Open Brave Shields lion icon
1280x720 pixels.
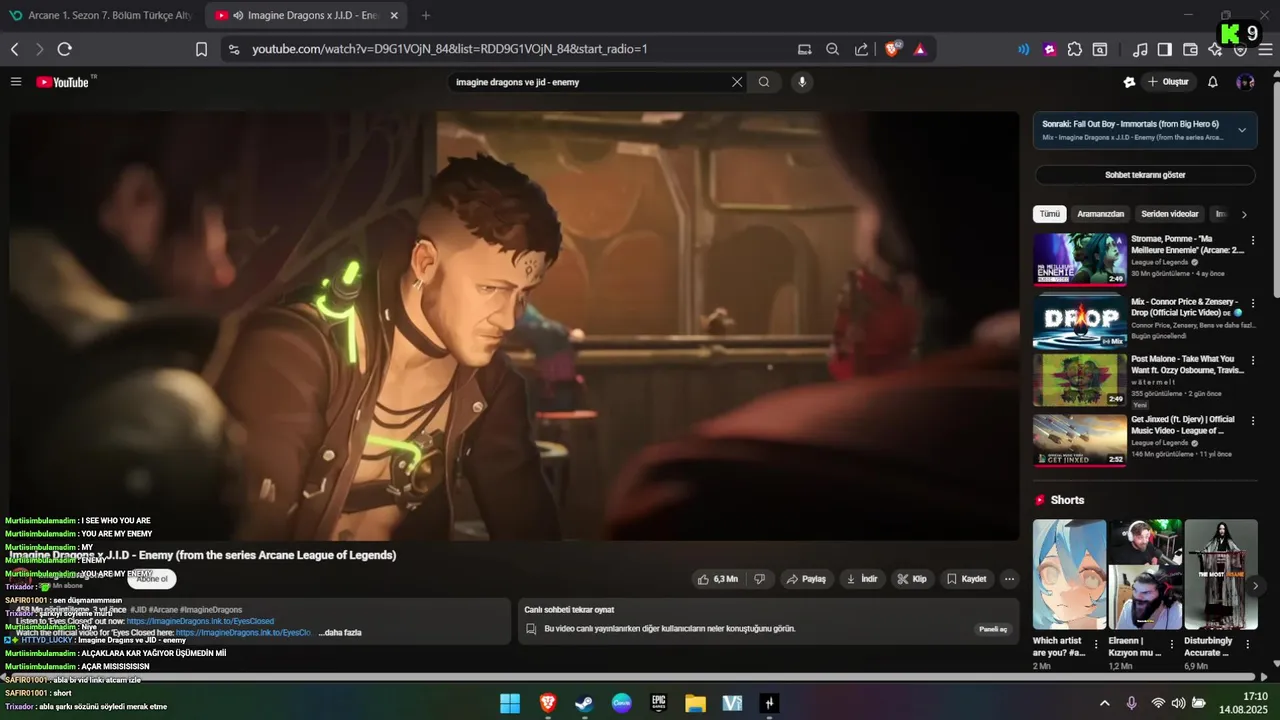[892, 49]
